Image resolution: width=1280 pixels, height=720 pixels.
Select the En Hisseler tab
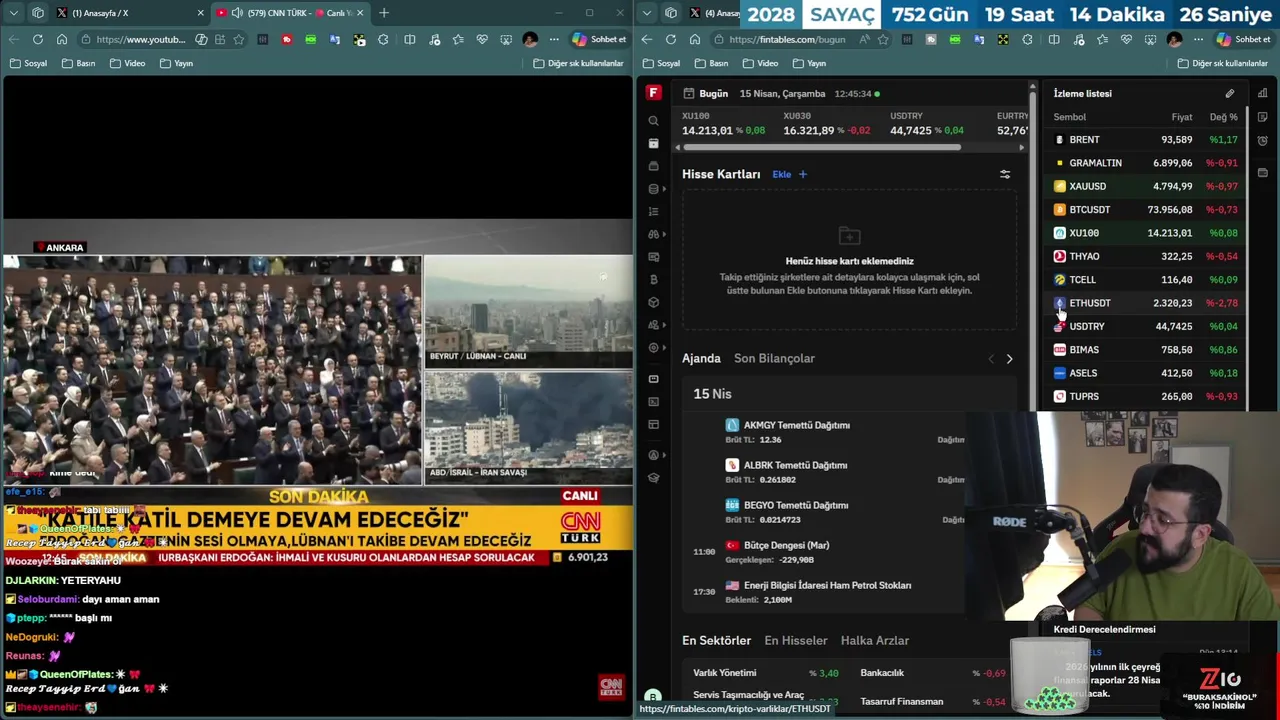pyautogui.click(x=796, y=640)
